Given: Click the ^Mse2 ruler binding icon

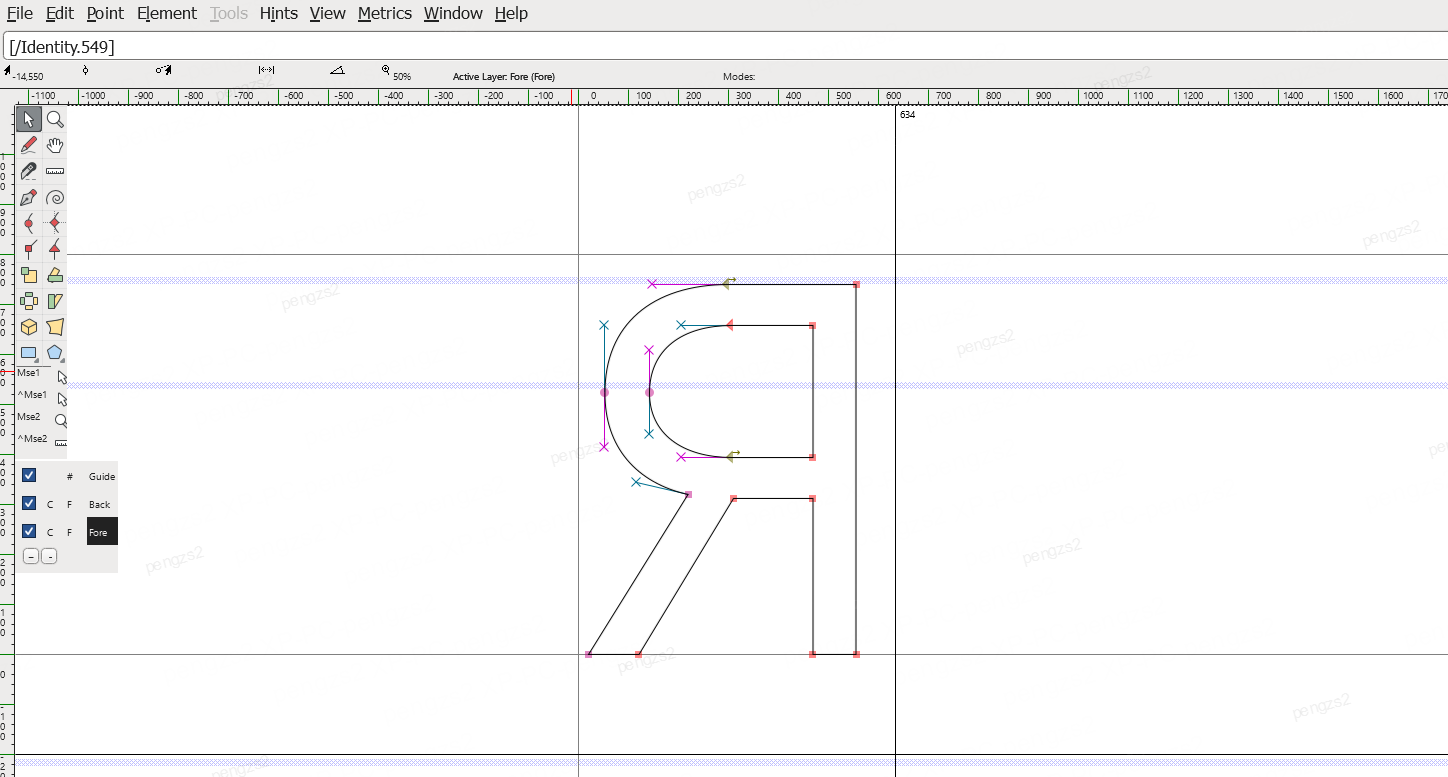Looking at the screenshot, I should (x=61, y=442).
